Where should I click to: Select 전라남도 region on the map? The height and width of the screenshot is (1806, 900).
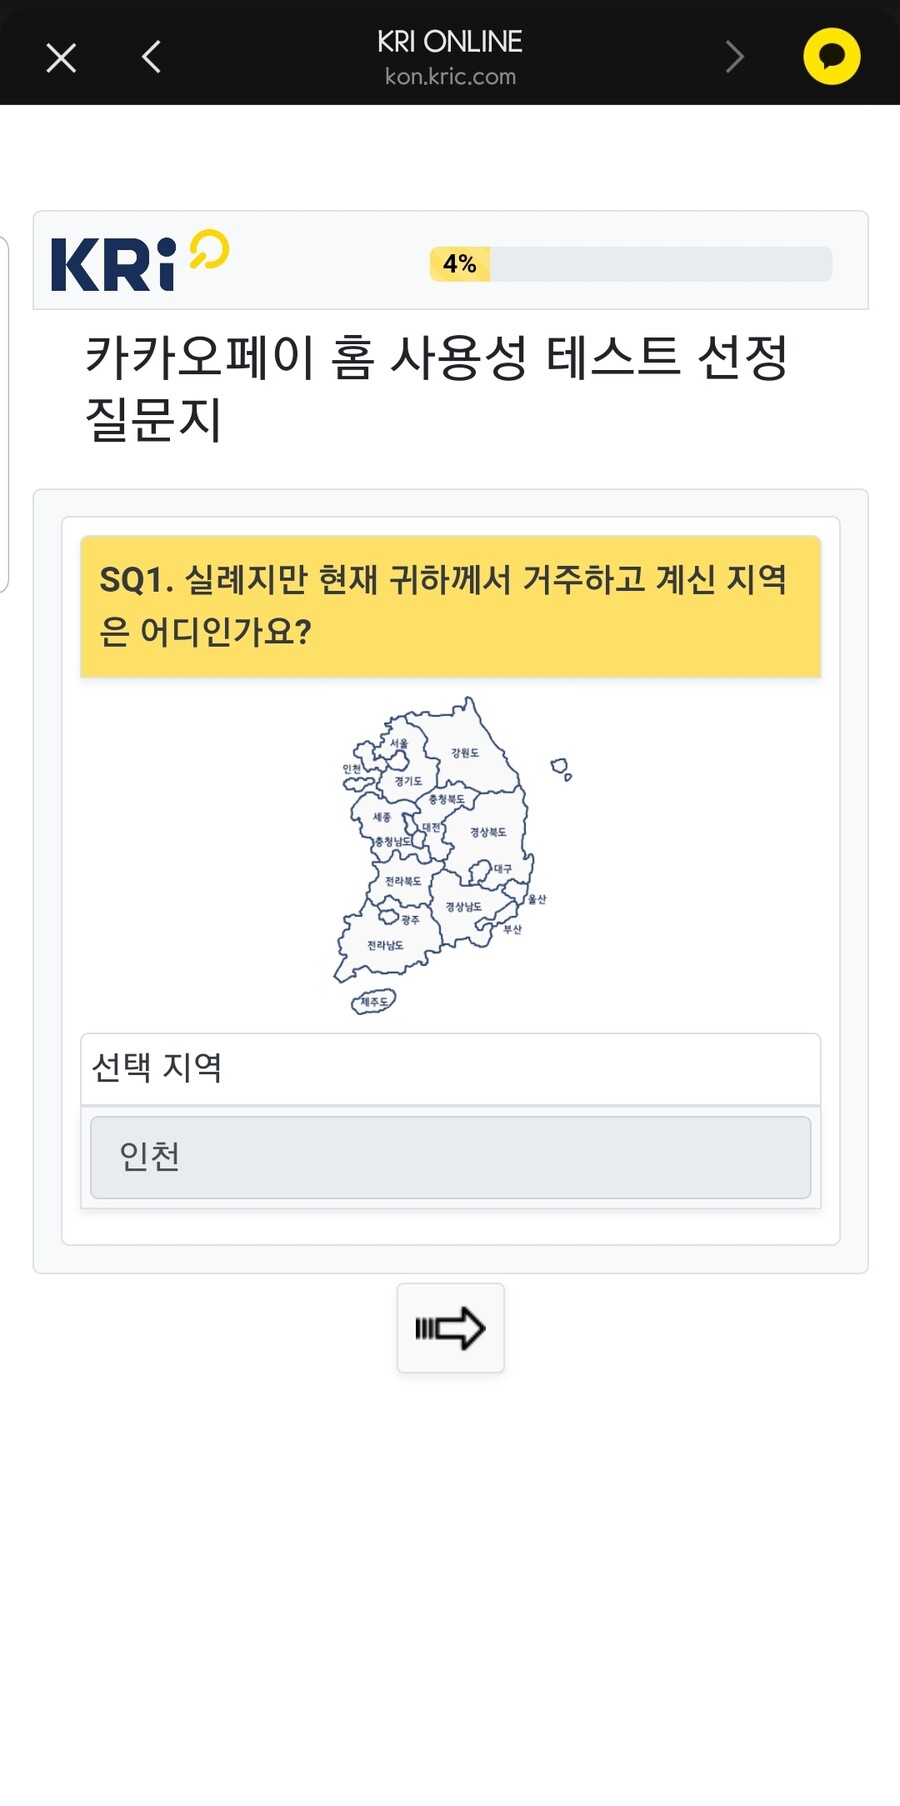click(383, 945)
